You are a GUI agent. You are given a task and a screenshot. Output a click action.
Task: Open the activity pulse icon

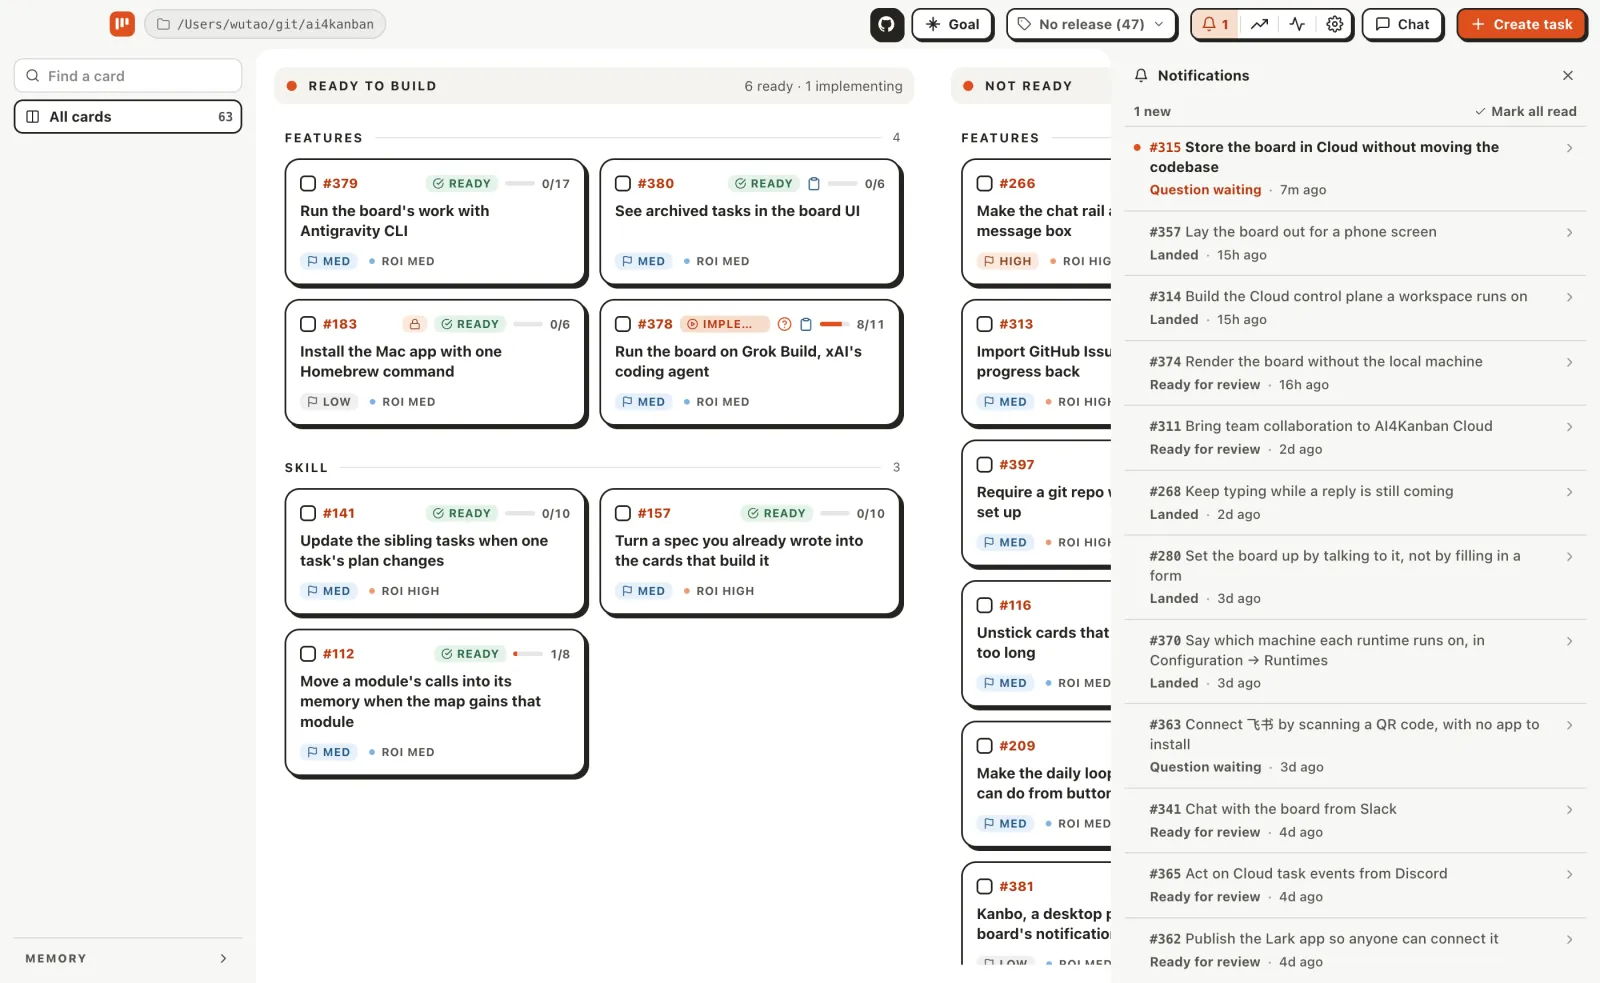pos(1297,24)
